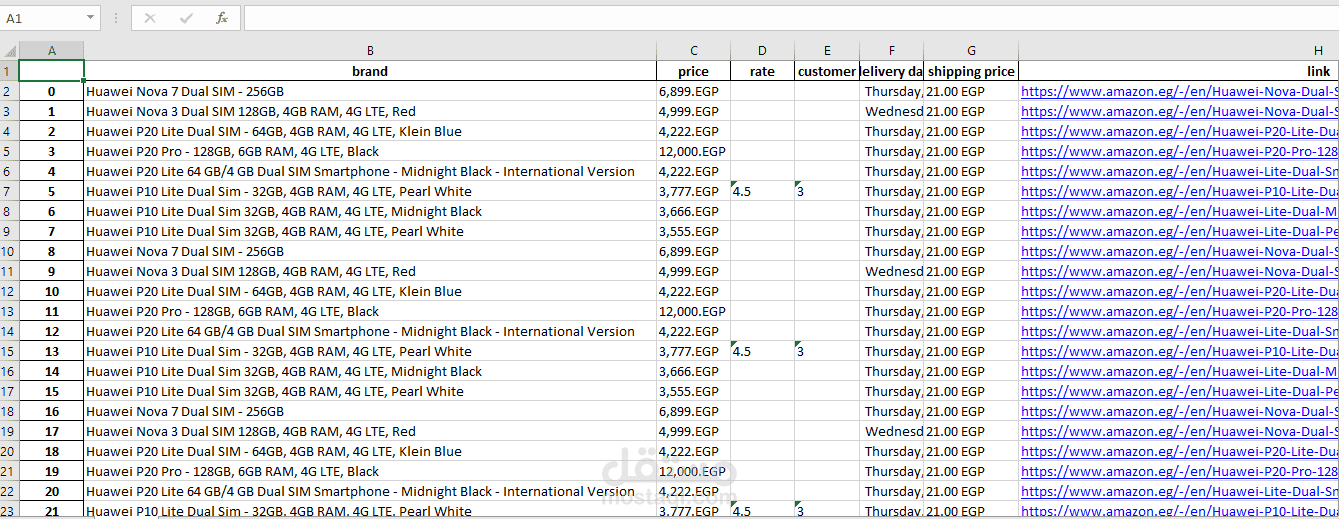Image resolution: width=1339 pixels, height=519 pixels.
Task: Click the 4.5 rate cell in row 7
Action: pos(762,191)
